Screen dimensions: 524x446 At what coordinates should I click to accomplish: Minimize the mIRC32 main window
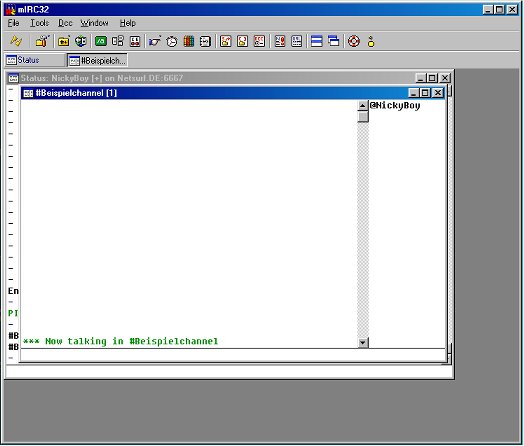(x=488, y=10)
